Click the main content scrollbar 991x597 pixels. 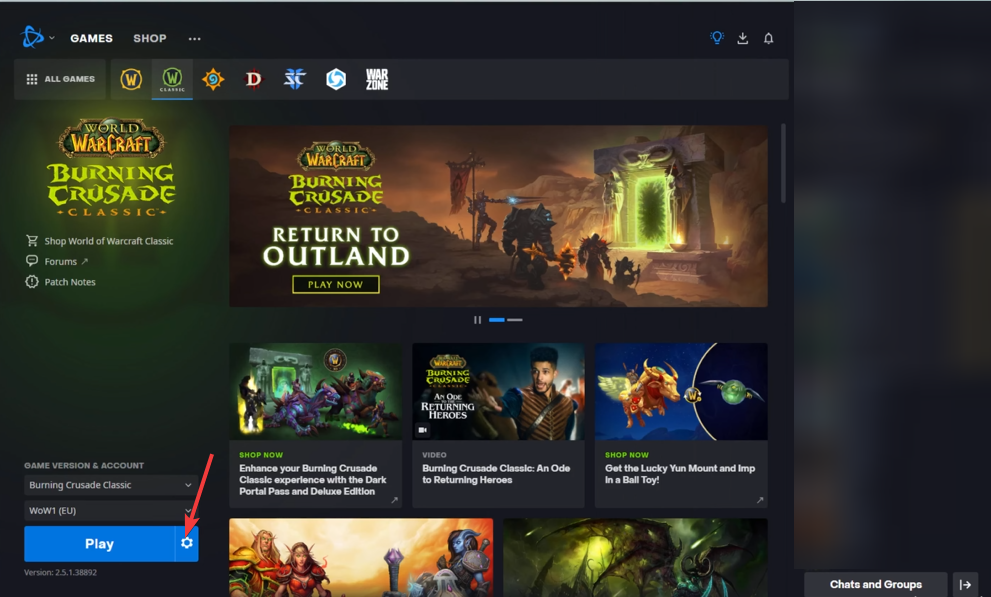point(784,163)
